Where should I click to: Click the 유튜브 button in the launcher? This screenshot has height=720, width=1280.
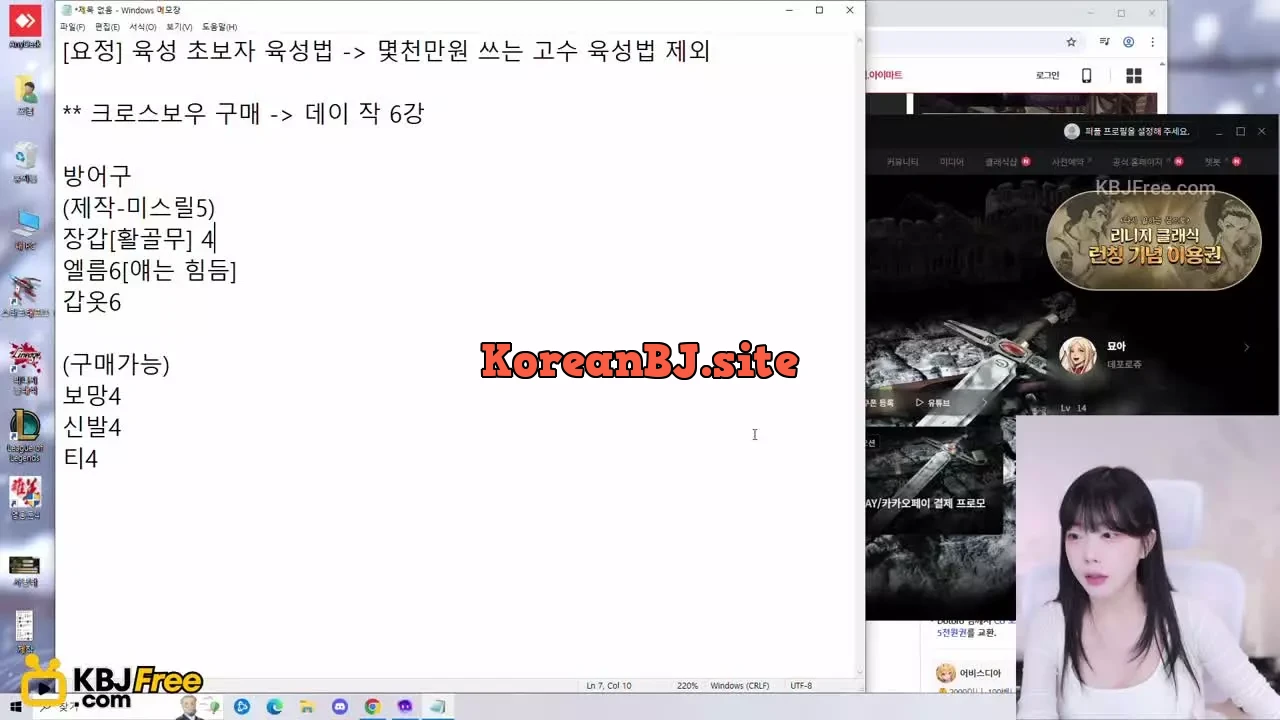[933, 403]
